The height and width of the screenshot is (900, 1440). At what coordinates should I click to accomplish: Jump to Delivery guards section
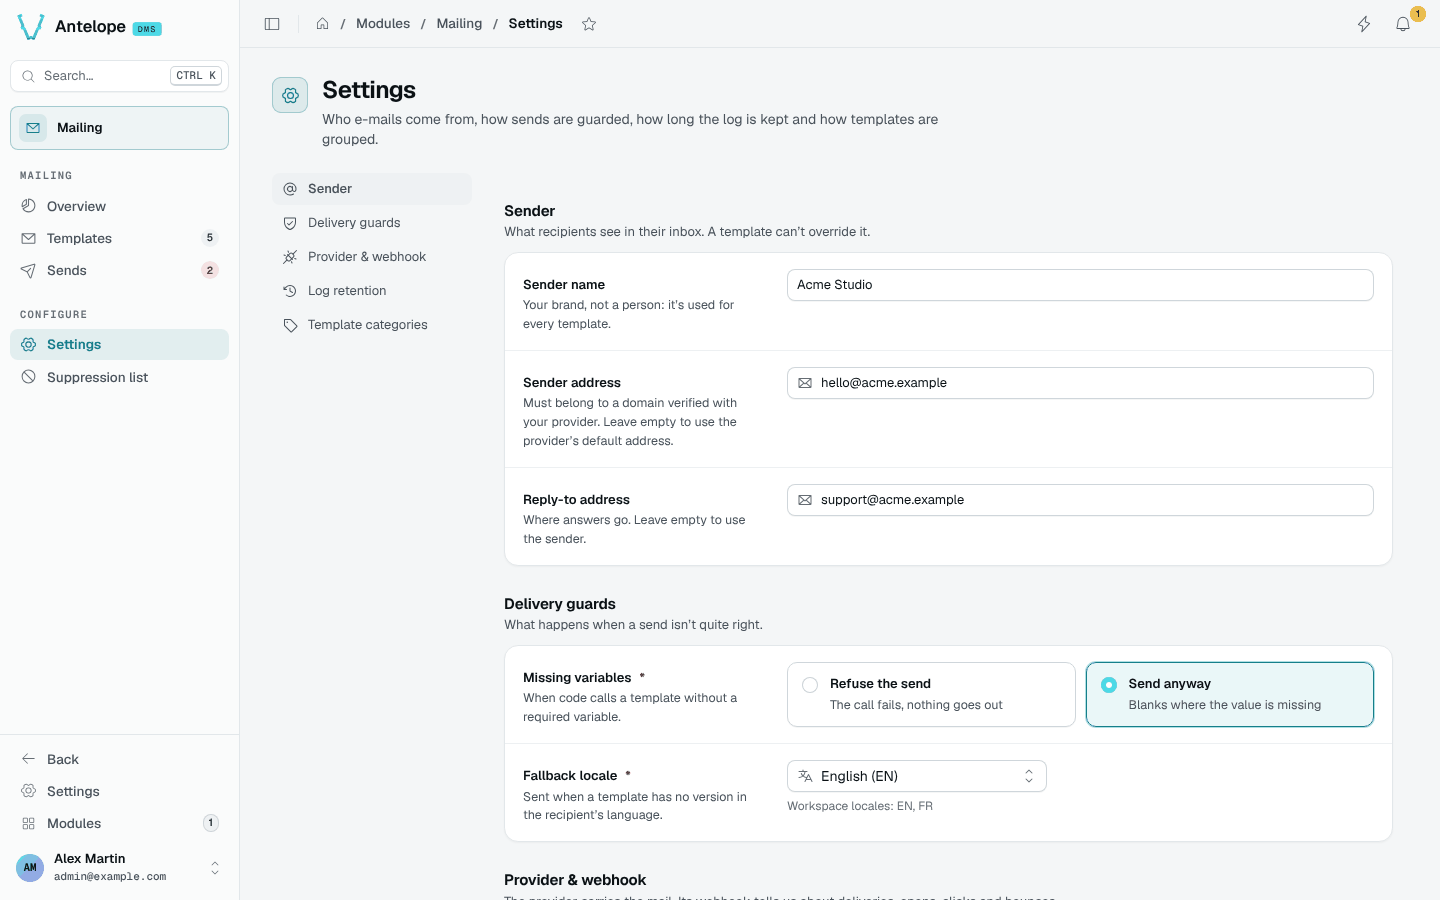coord(372,223)
